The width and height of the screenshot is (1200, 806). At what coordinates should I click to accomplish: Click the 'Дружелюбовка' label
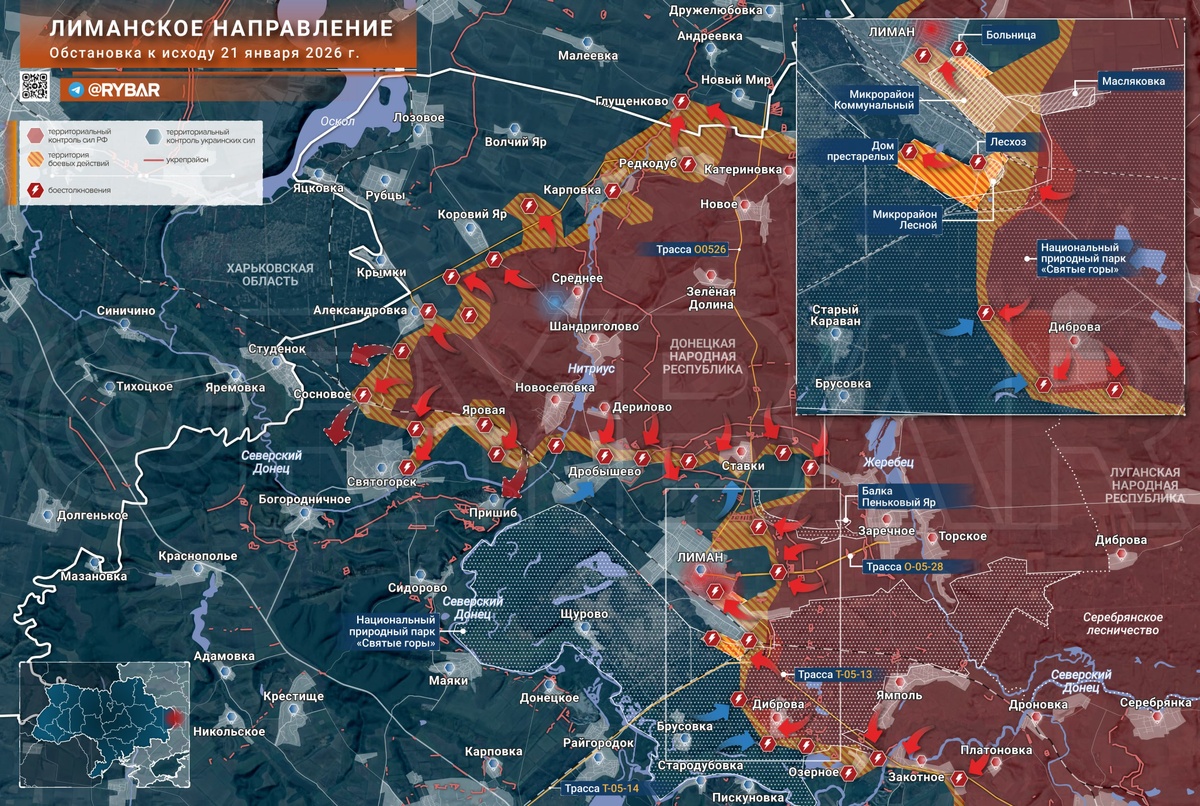[x=715, y=11]
